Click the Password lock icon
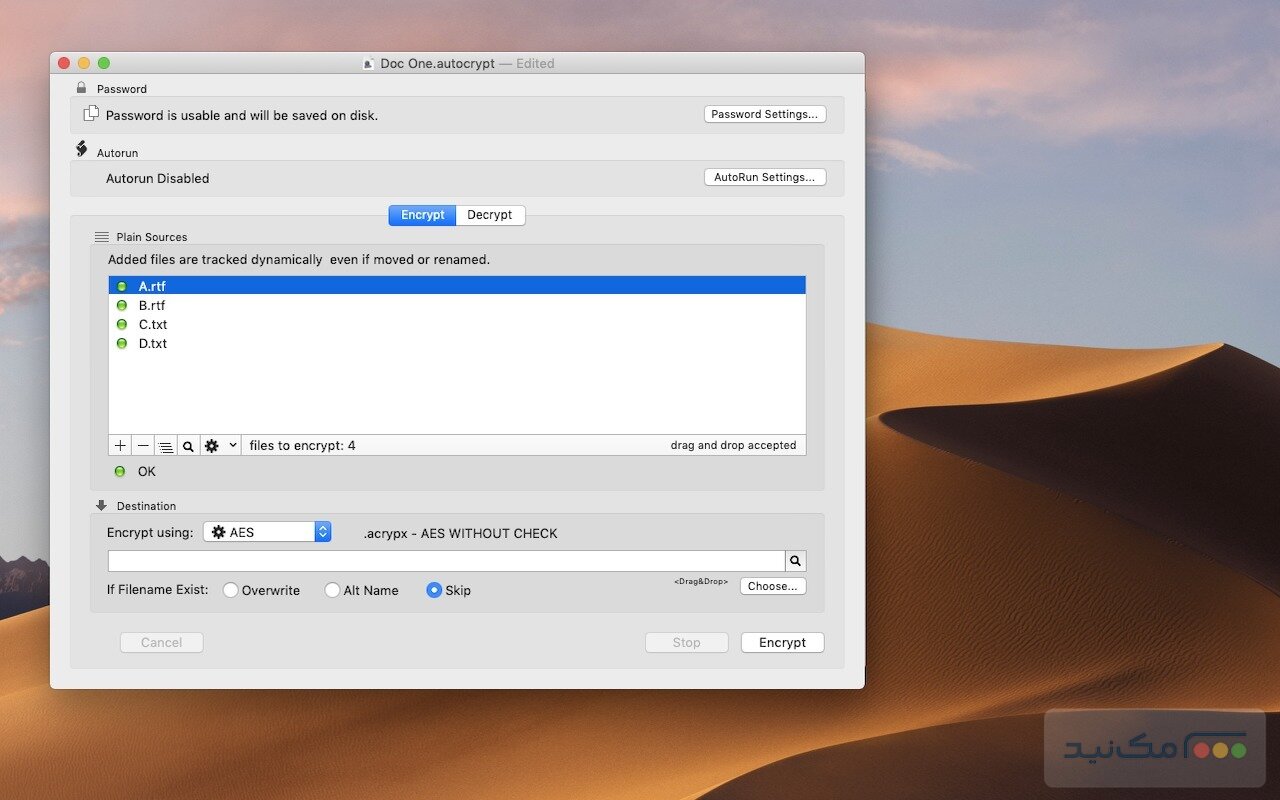 click(82, 87)
